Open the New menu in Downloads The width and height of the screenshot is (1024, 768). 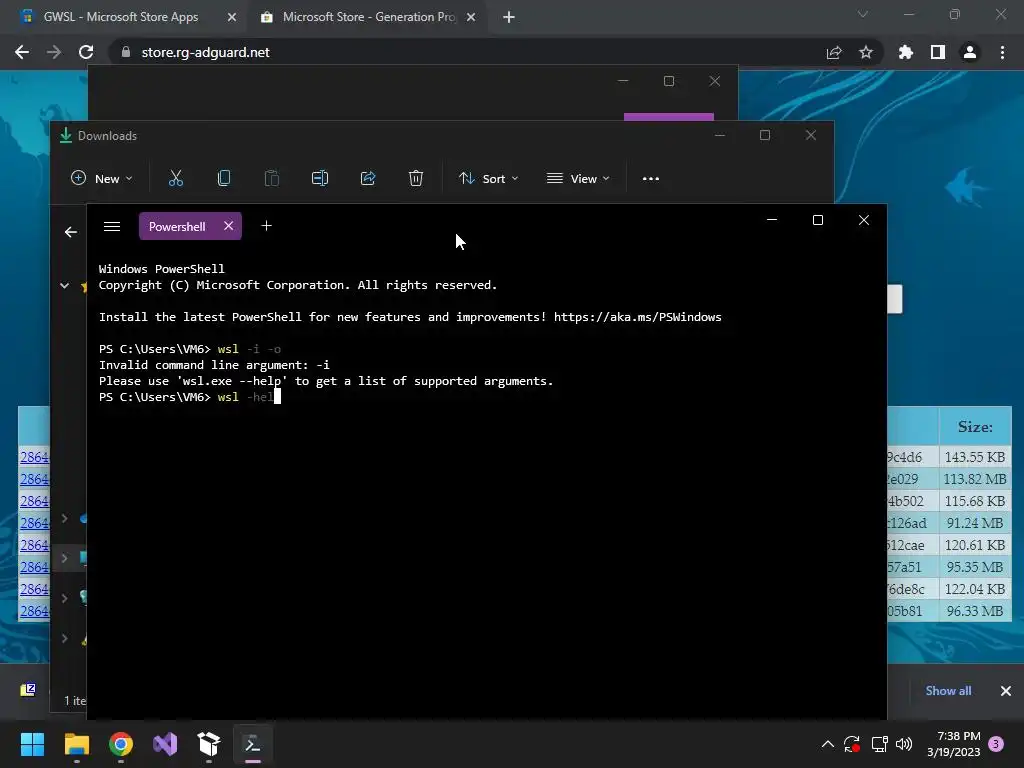[x=102, y=178]
